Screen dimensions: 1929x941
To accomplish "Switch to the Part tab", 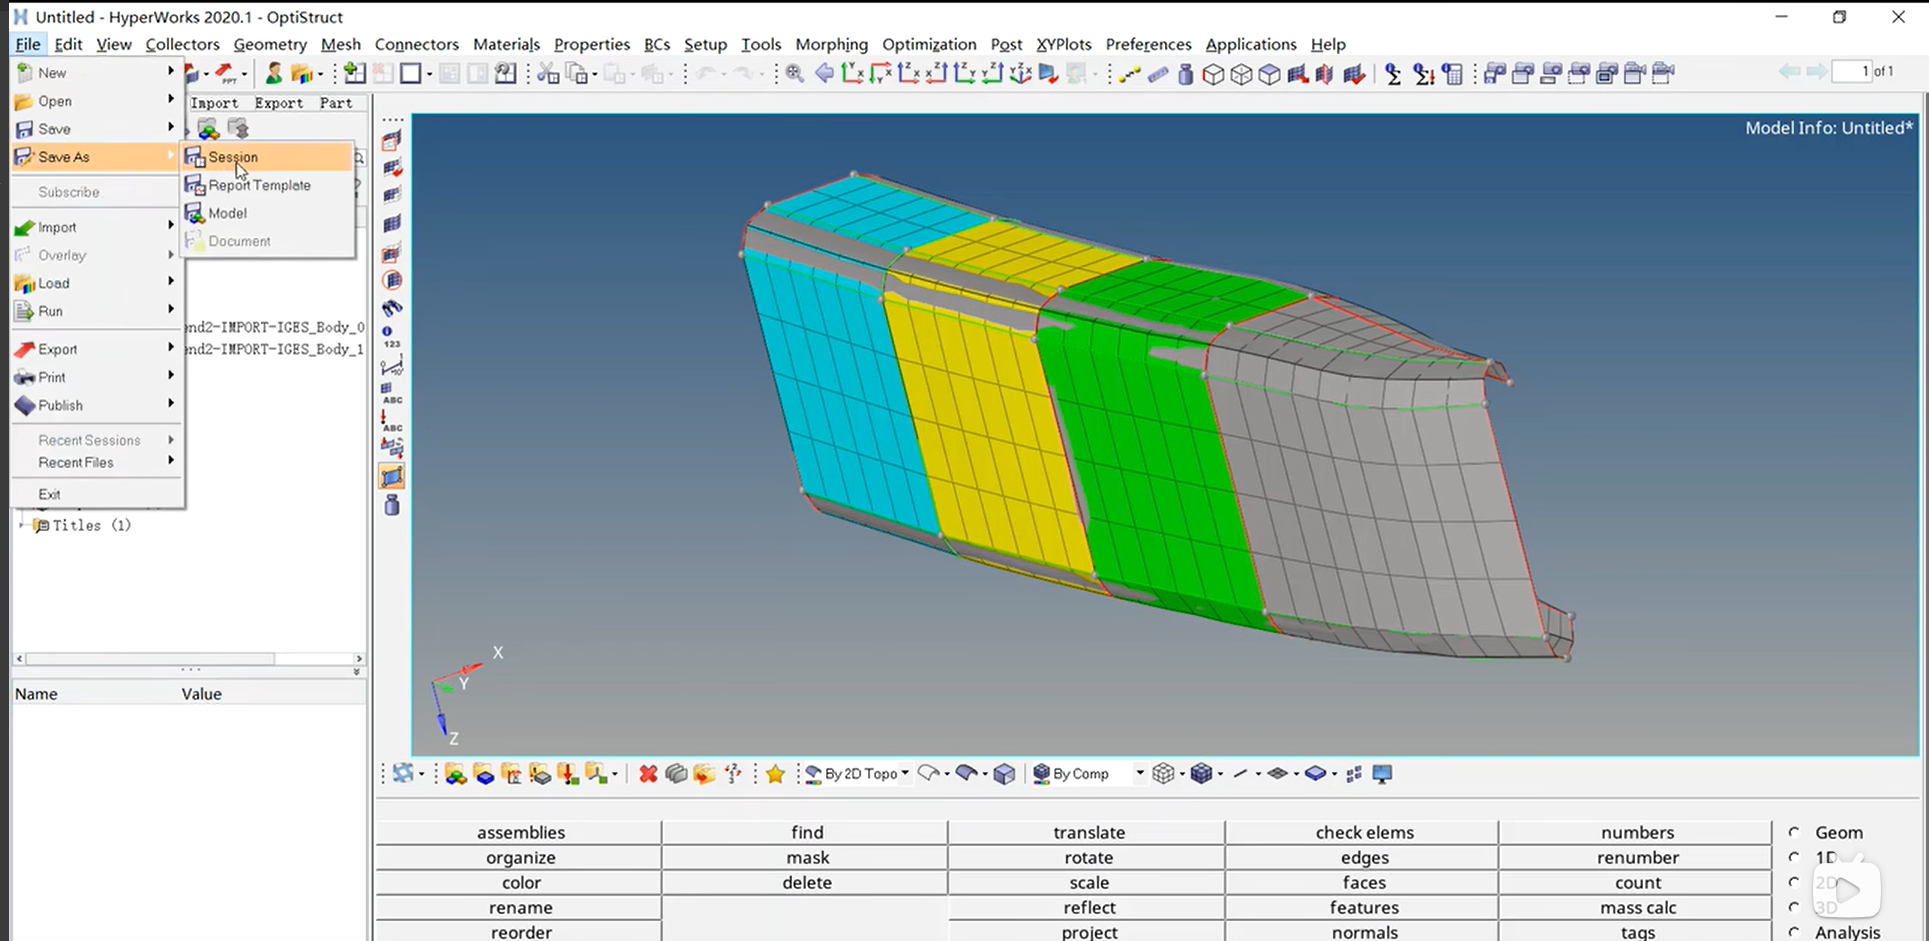I will tap(336, 103).
